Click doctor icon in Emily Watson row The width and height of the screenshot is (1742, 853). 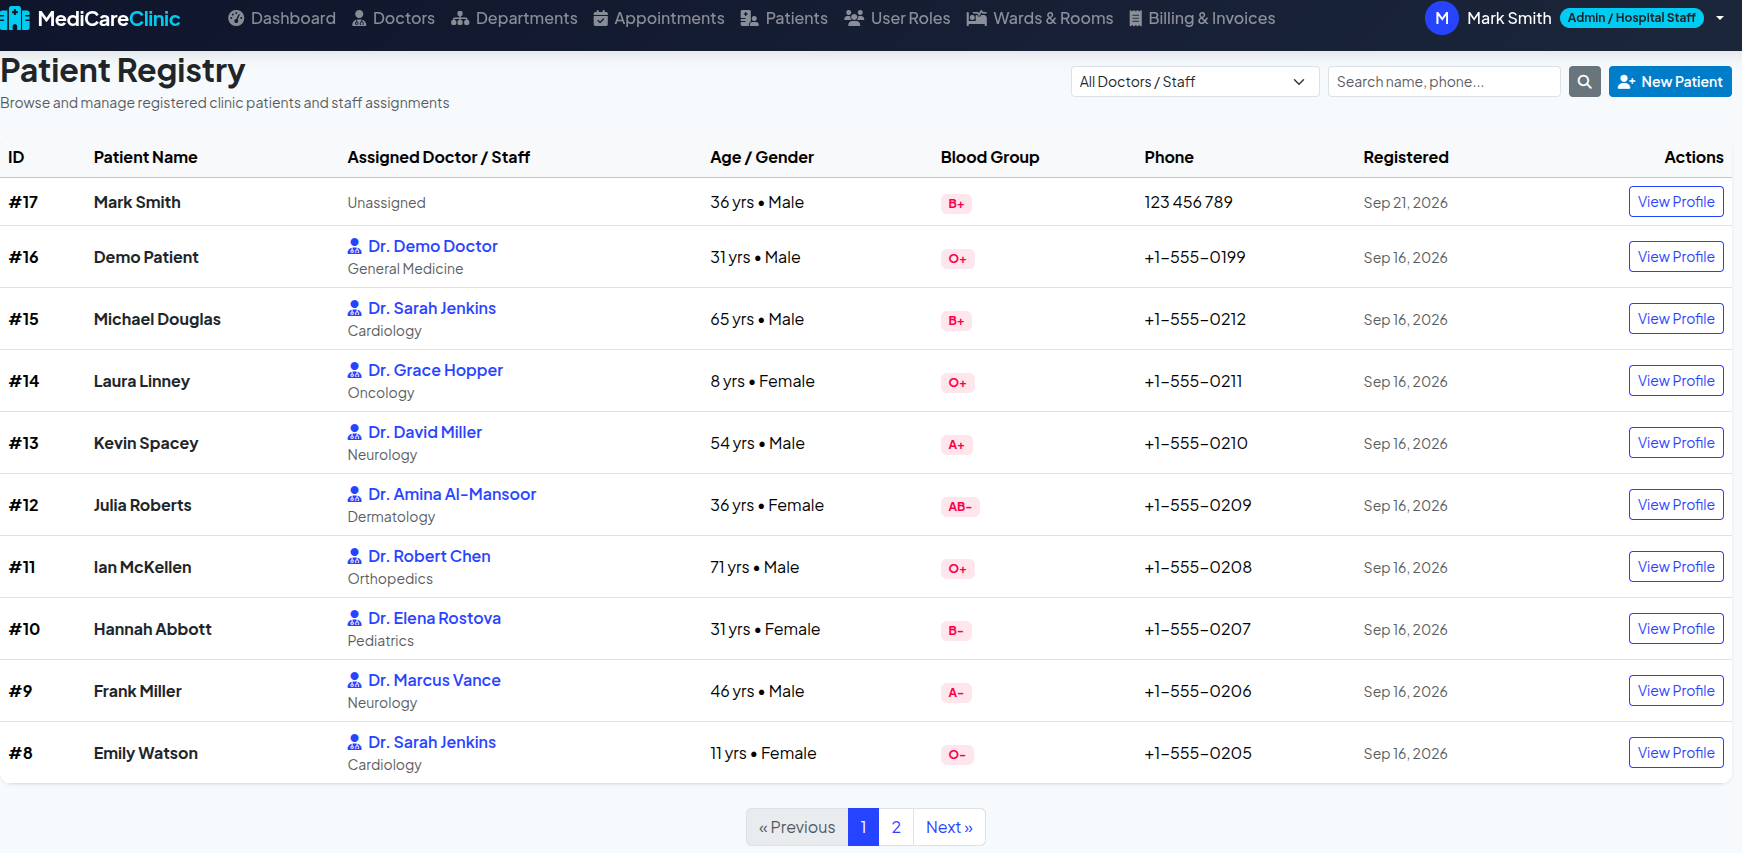[x=355, y=742]
